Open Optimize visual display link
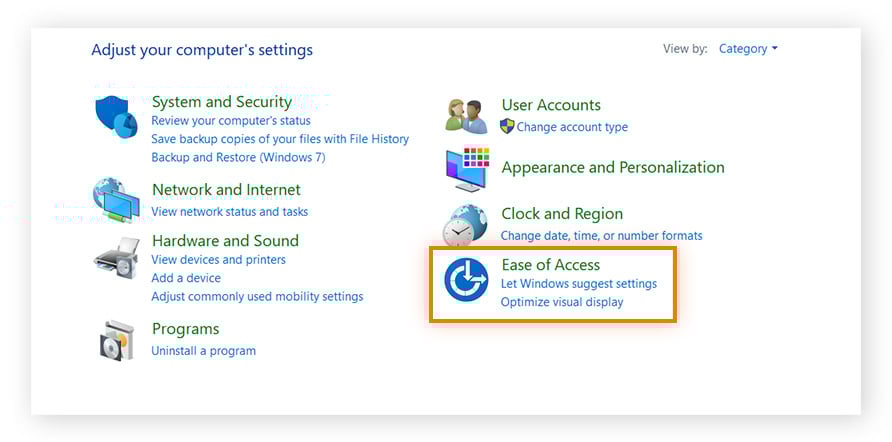The width and height of the screenshot is (892, 442). pyautogui.click(x=562, y=302)
